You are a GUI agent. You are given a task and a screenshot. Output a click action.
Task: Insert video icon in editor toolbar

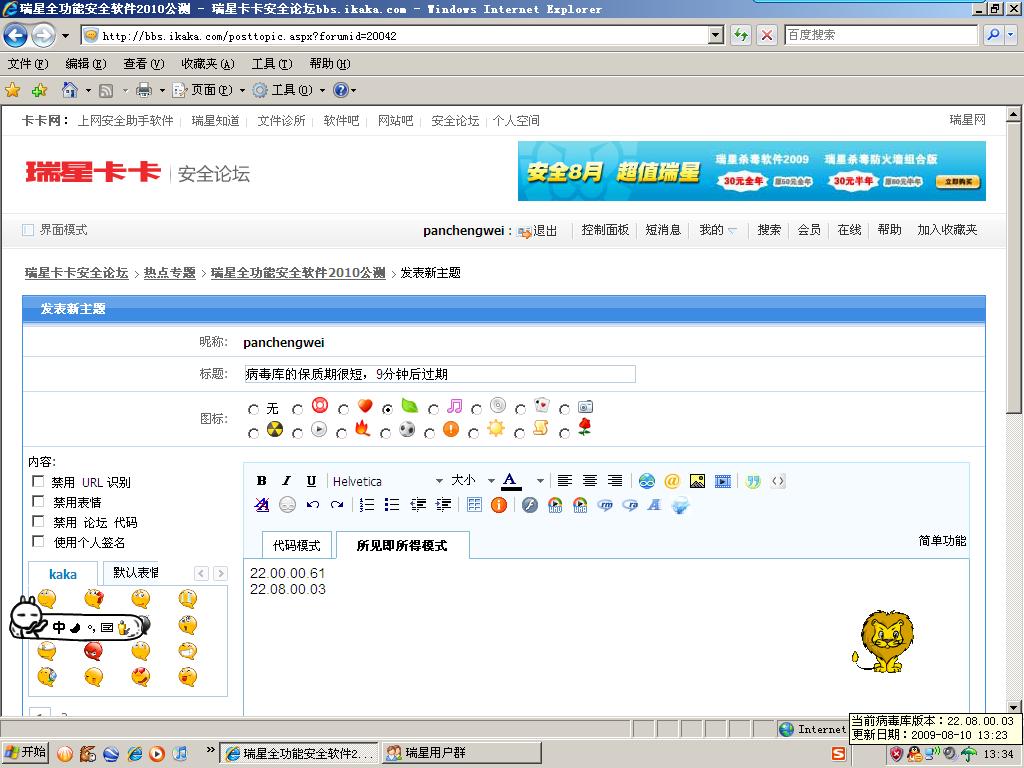point(722,481)
